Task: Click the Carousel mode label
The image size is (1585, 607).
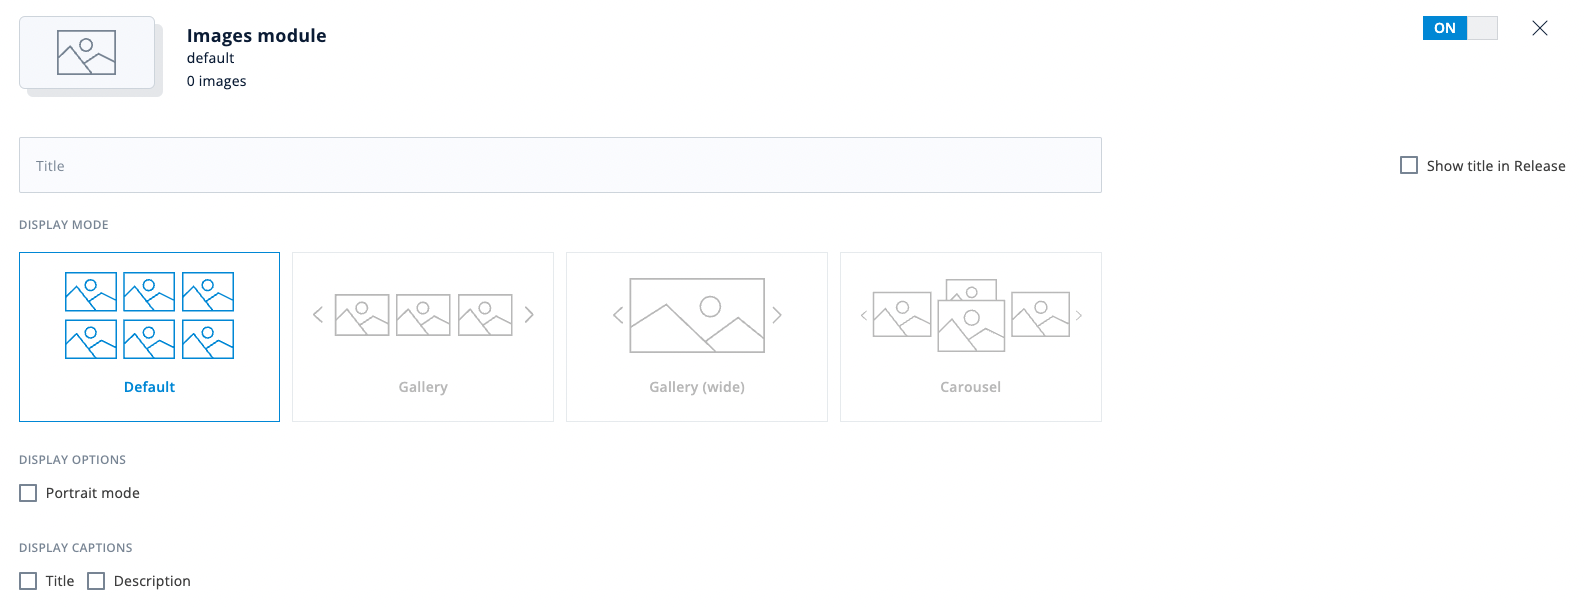Action: tap(970, 387)
